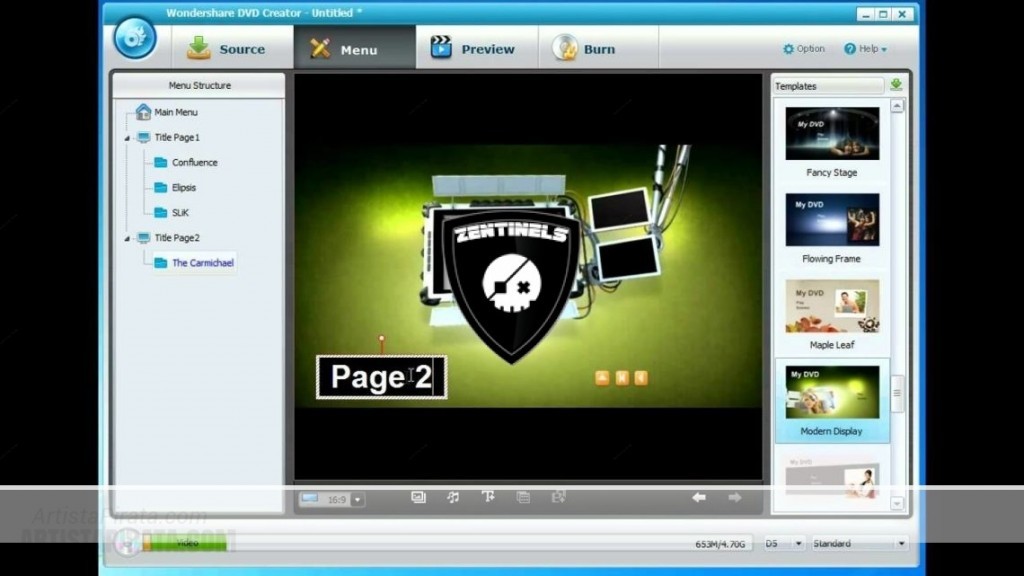
Task: Switch to the Menu tab
Action: (x=354, y=49)
